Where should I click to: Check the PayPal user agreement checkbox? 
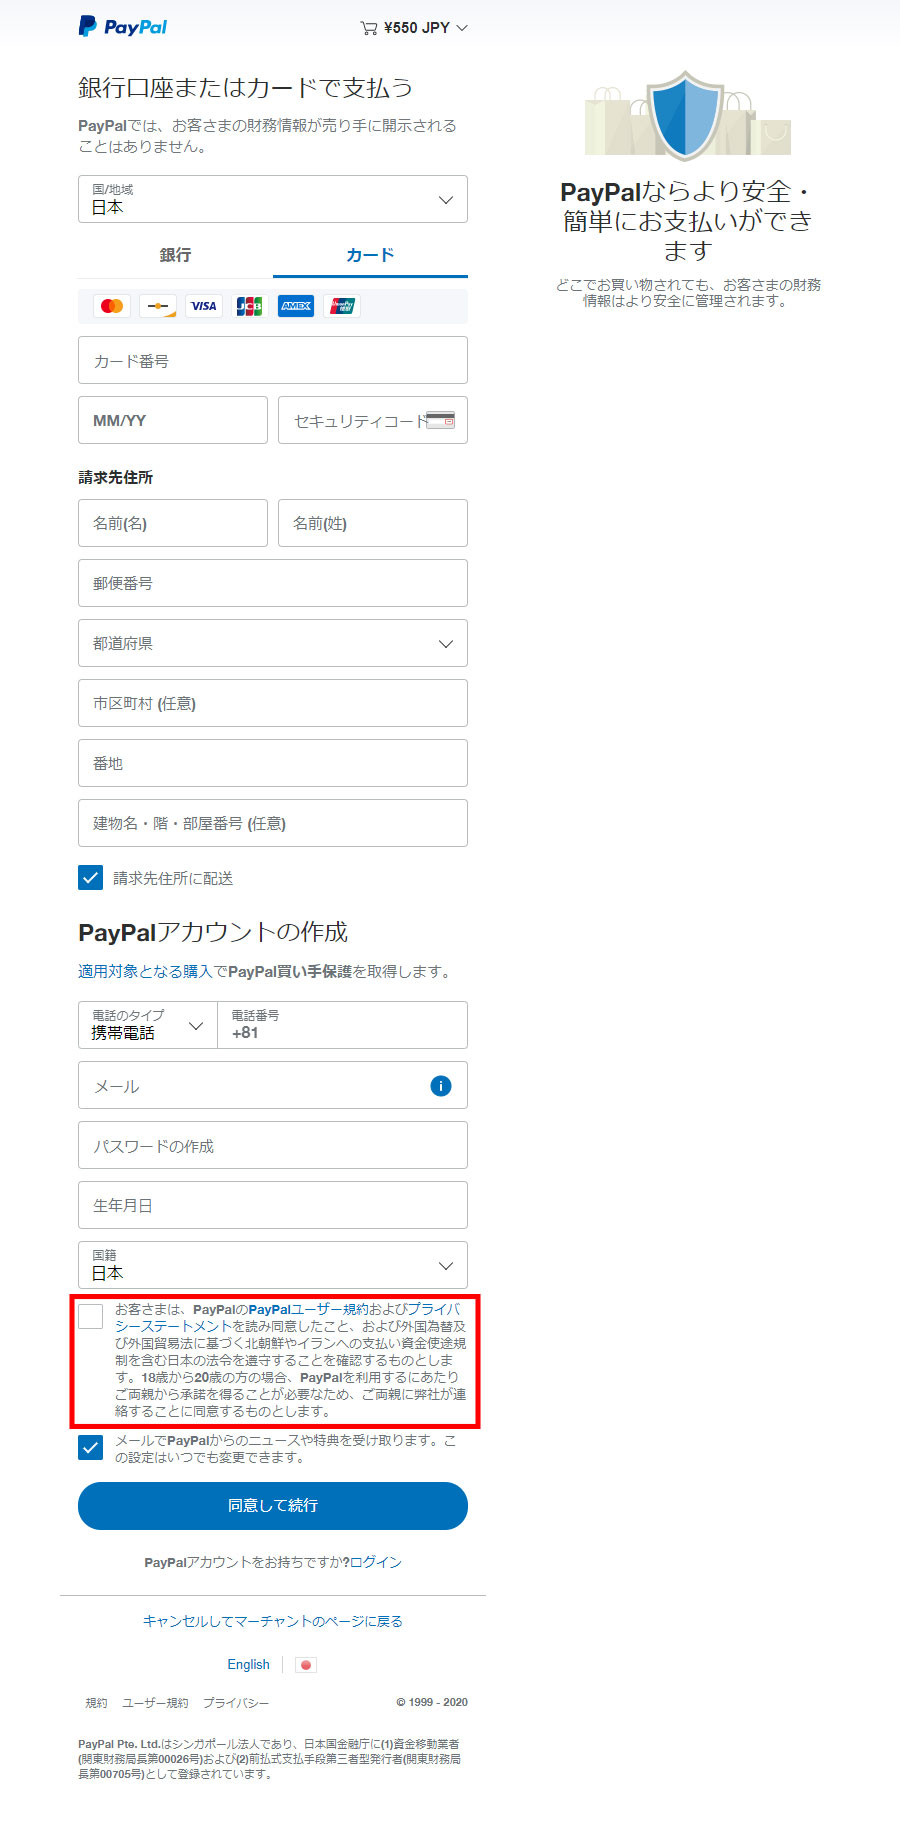(x=91, y=1316)
